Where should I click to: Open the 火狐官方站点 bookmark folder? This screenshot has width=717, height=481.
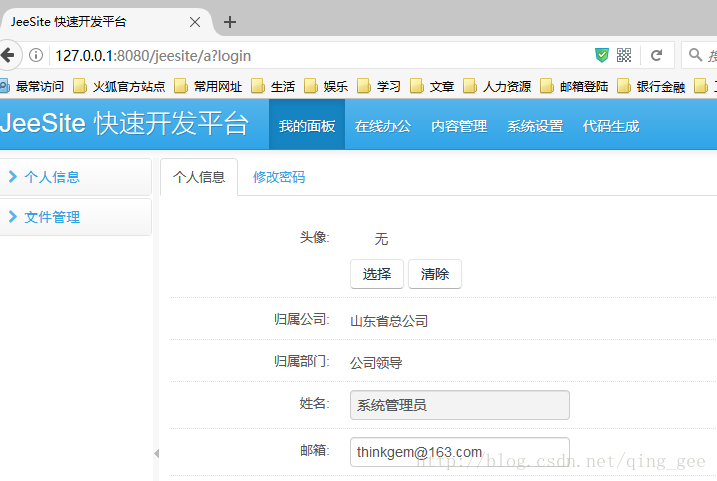pos(119,86)
